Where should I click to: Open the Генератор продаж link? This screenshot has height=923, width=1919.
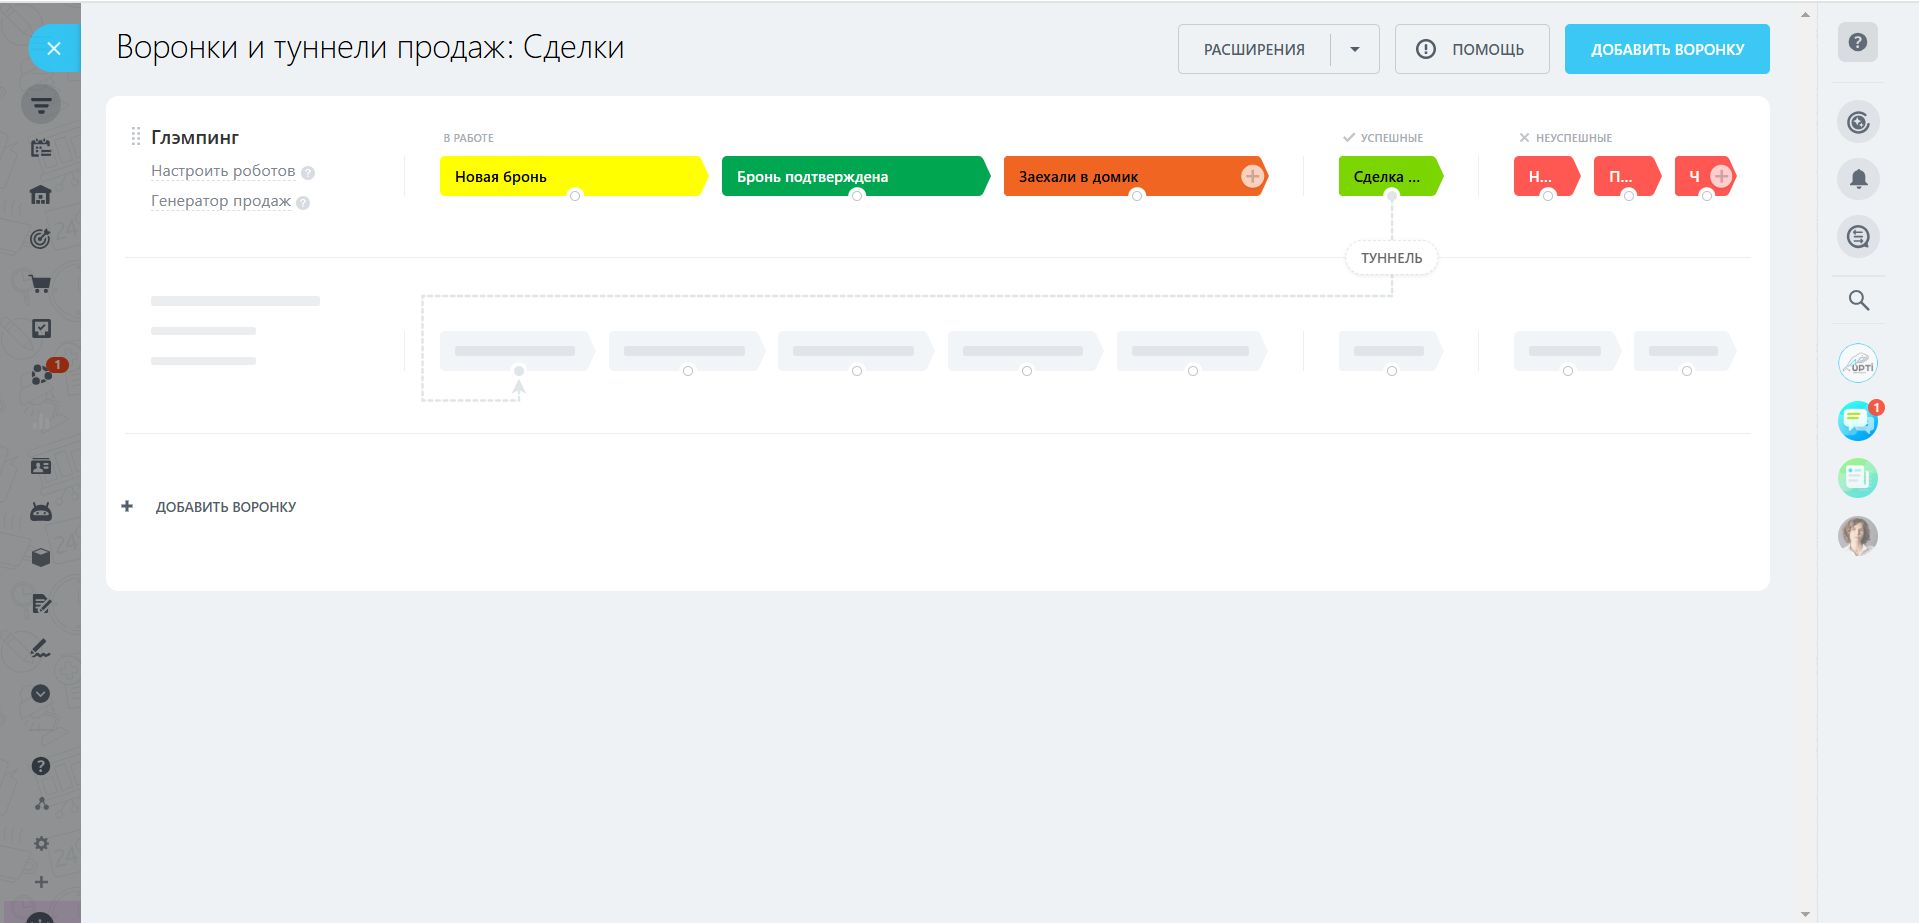221,201
